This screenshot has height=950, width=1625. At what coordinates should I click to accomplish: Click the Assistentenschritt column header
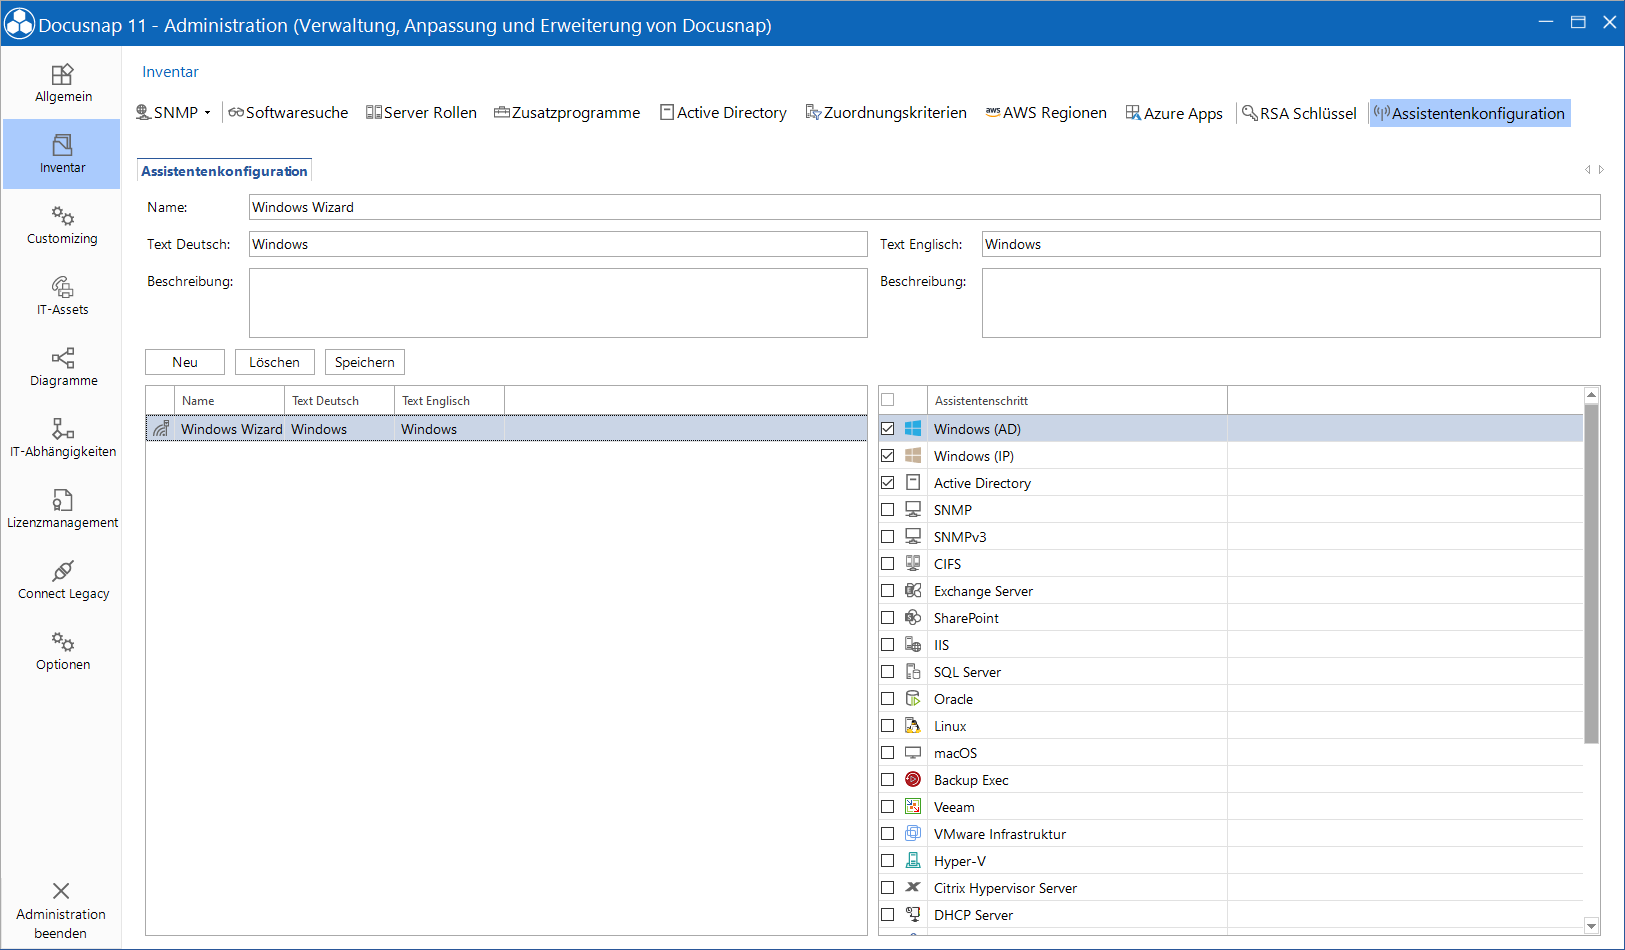click(x=1077, y=400)
